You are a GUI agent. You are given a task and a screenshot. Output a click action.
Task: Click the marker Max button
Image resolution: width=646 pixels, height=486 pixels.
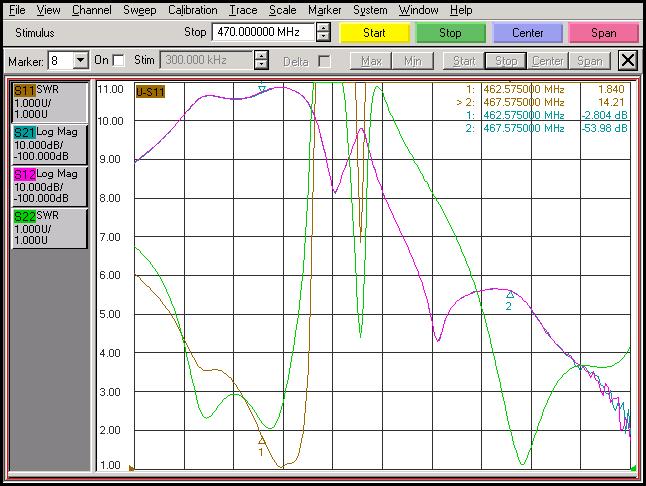coord(371,61)
